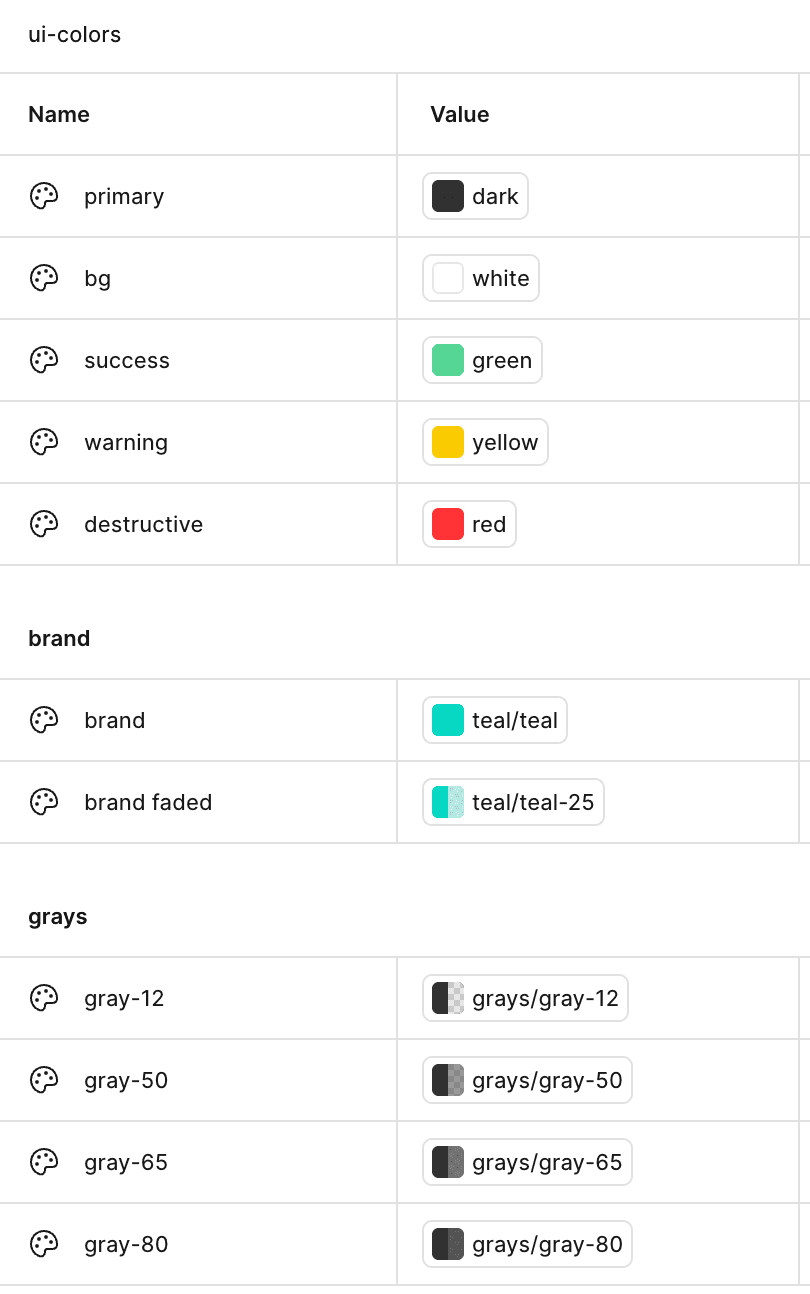Select the gray-12 row palette icon
Viewport: 810px width, 1294px height.
tap(44, 998)
